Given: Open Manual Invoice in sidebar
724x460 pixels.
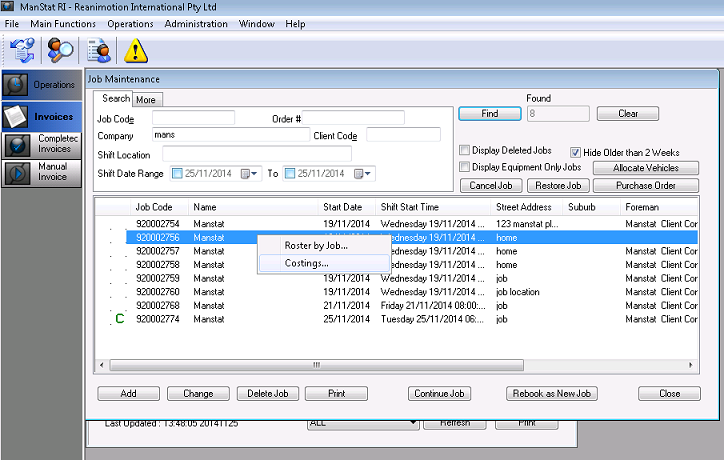Looking at the screenshot, I should click(42, 172).
